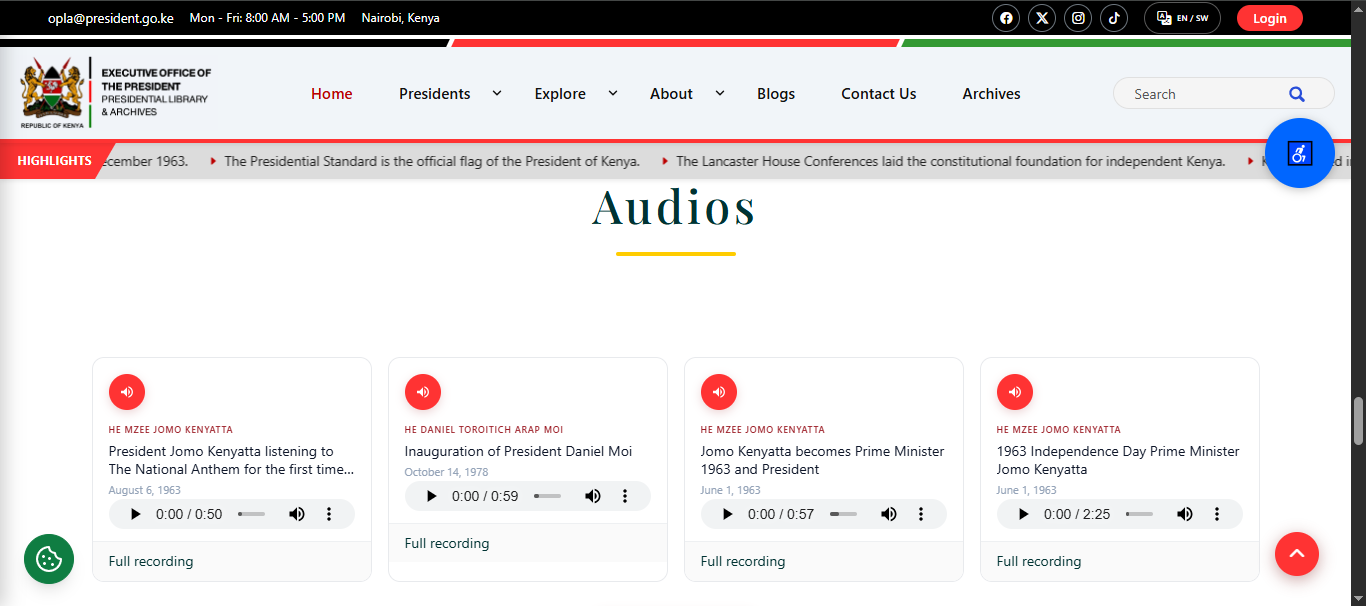
Task: Click into the Search input field
Action: [x=1205, y=94]
